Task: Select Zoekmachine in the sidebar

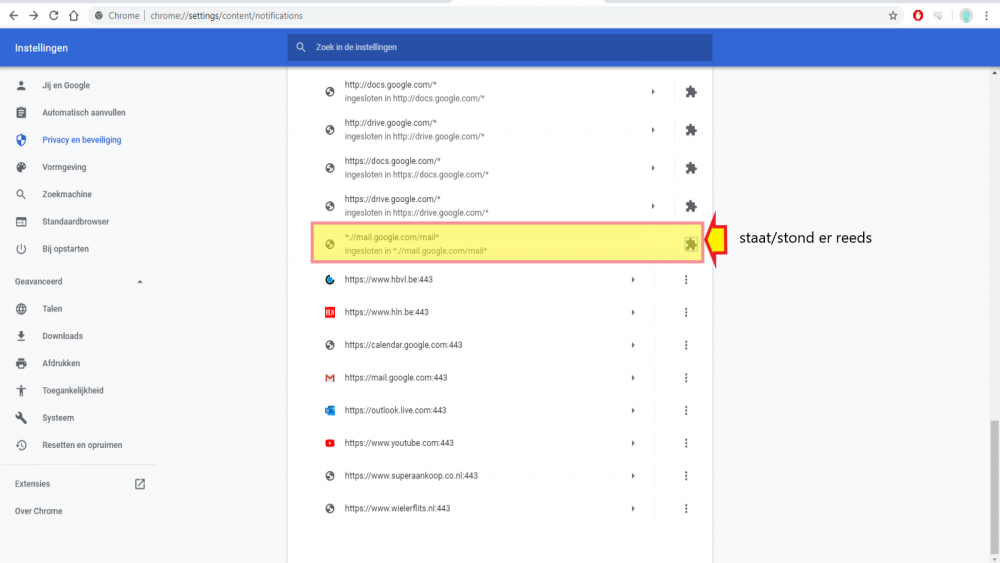Action: pos(65,194)
